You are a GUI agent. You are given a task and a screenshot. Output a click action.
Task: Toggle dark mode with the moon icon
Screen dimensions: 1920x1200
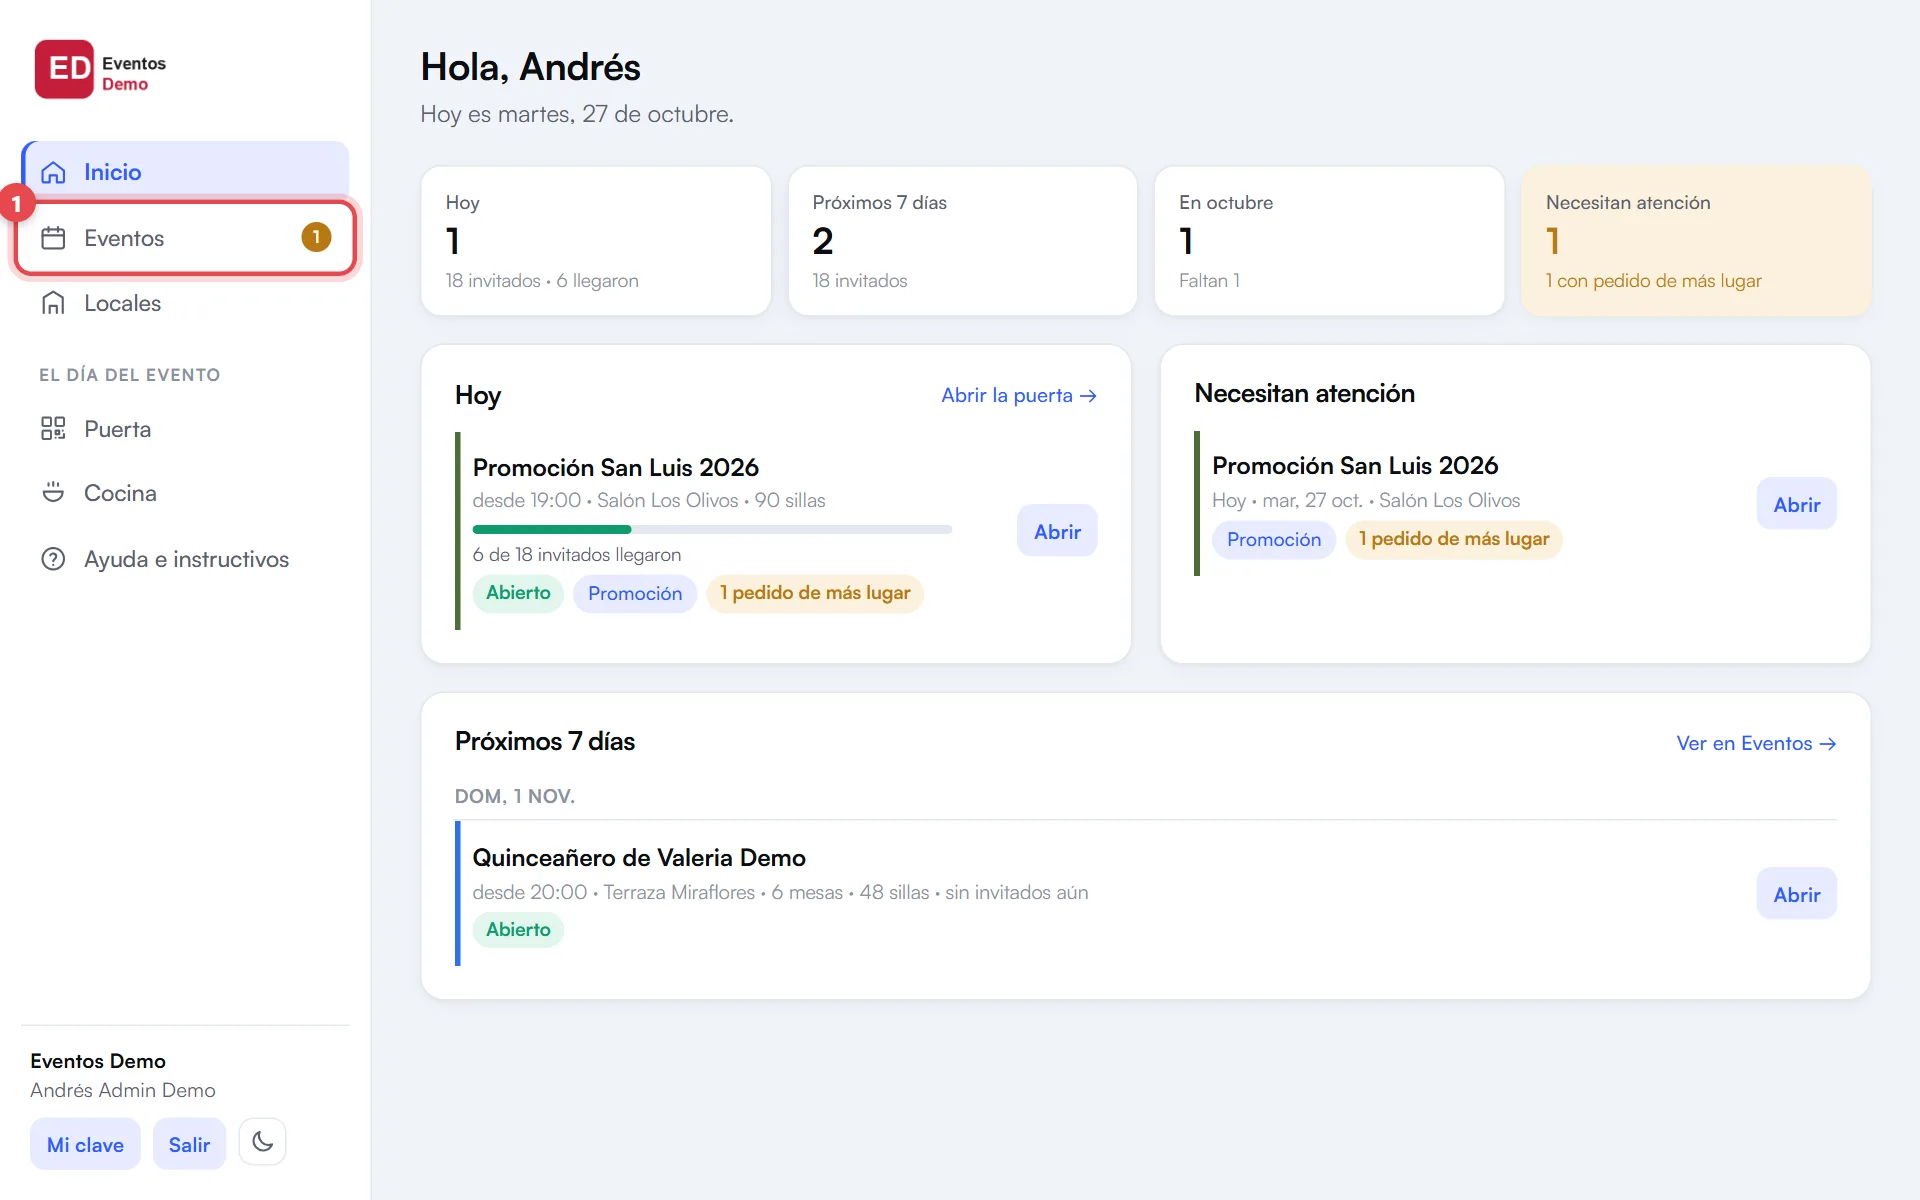[x=263, y=1142]
